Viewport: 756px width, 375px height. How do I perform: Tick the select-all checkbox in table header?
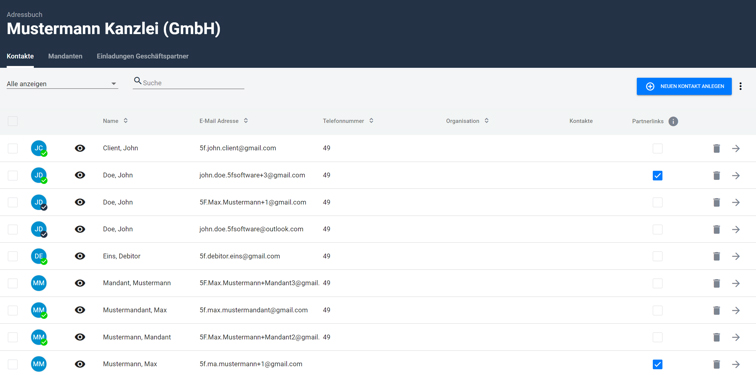[x=13, y=121]
